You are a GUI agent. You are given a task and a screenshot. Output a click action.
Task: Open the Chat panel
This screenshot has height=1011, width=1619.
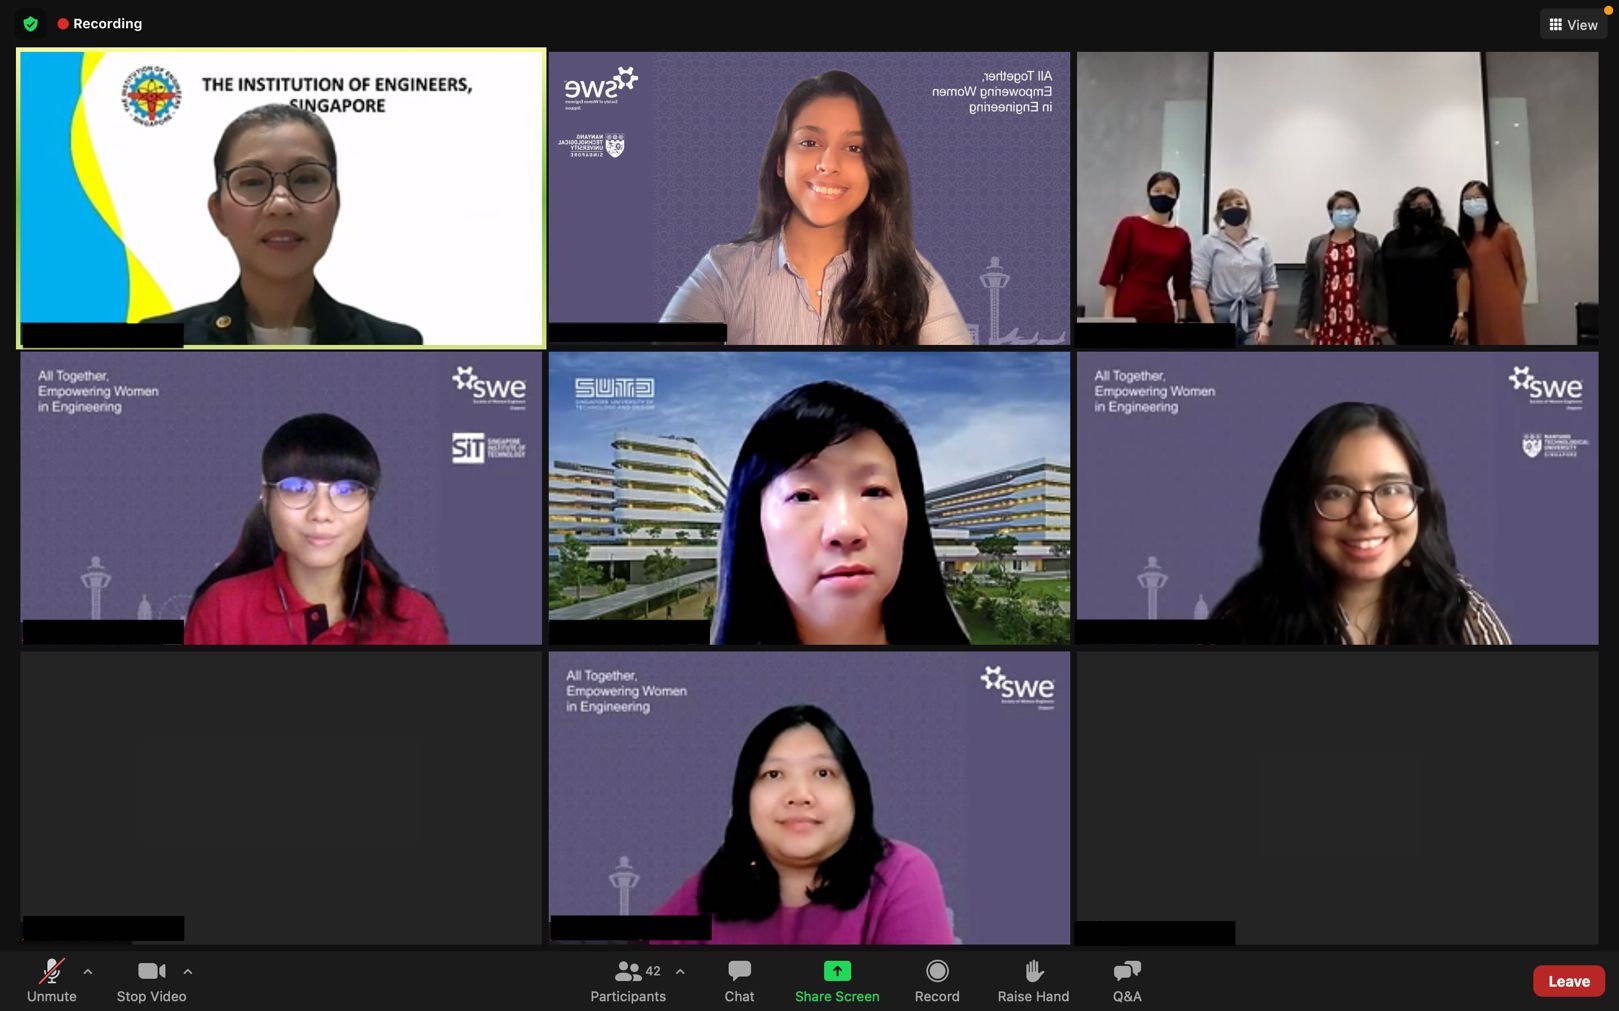pyautogui.click(x=740, y=981)
